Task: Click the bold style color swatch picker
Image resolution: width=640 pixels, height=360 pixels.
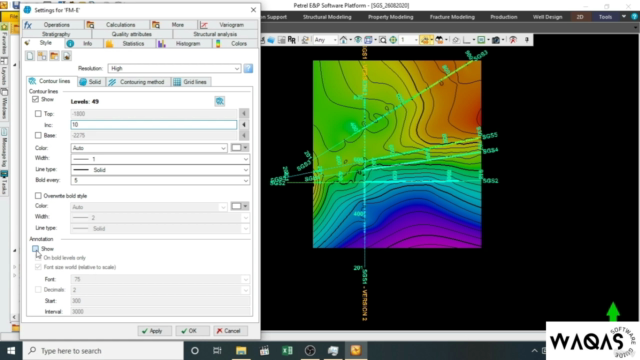Action: tap(239, 206)
